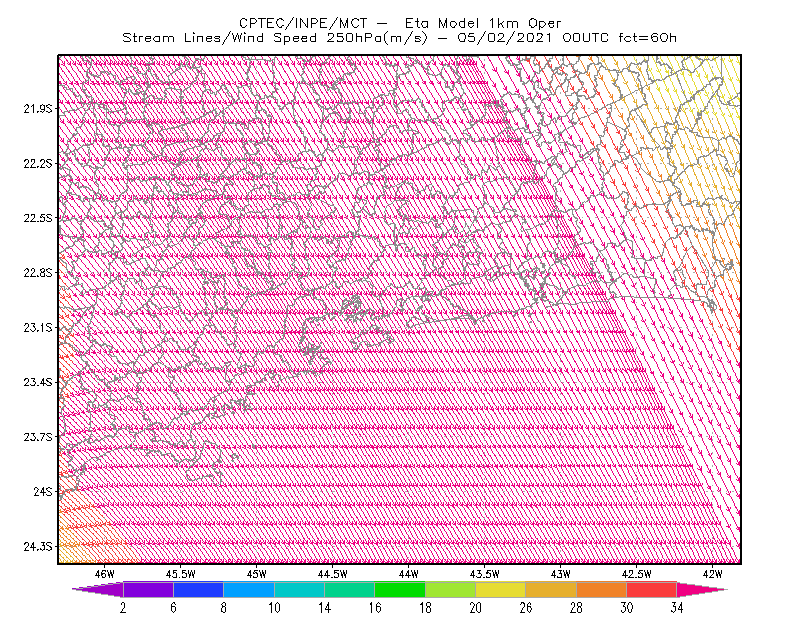
Task: Click the purple left arrow end of colorbar
Action: tap(97, 589)
